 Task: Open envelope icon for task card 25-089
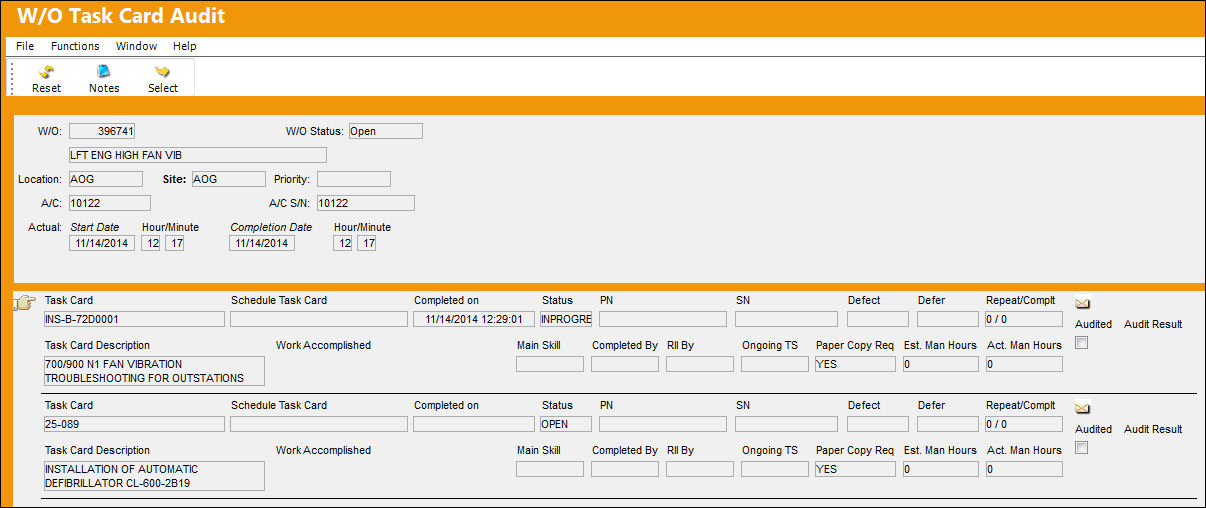coord(1082,408)
